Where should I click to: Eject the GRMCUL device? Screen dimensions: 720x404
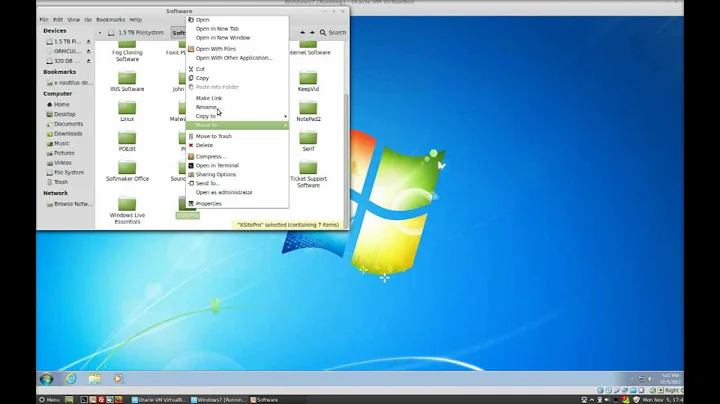coord(89,51)
